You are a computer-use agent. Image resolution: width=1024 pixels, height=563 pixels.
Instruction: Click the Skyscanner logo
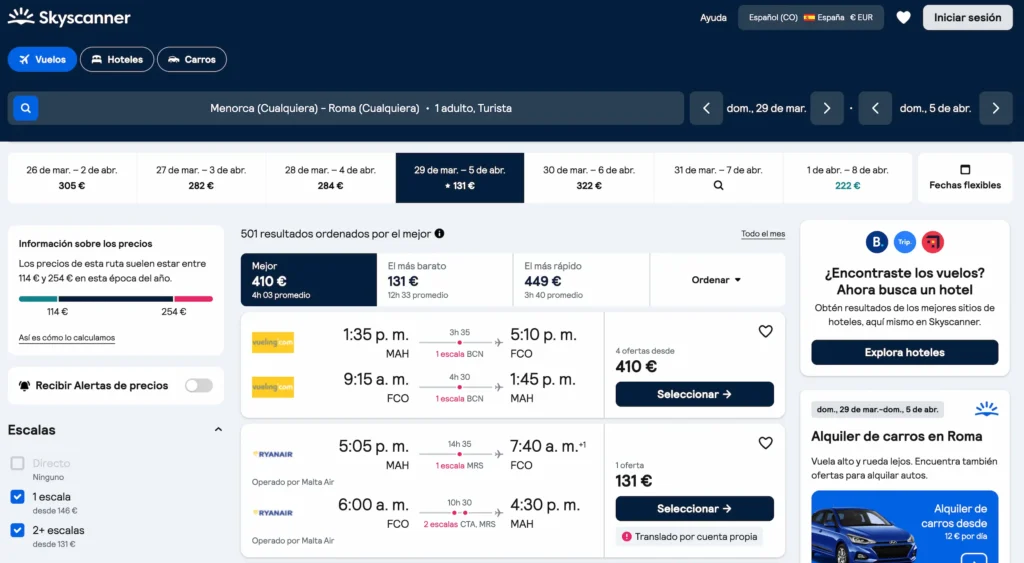pos(69,17)
